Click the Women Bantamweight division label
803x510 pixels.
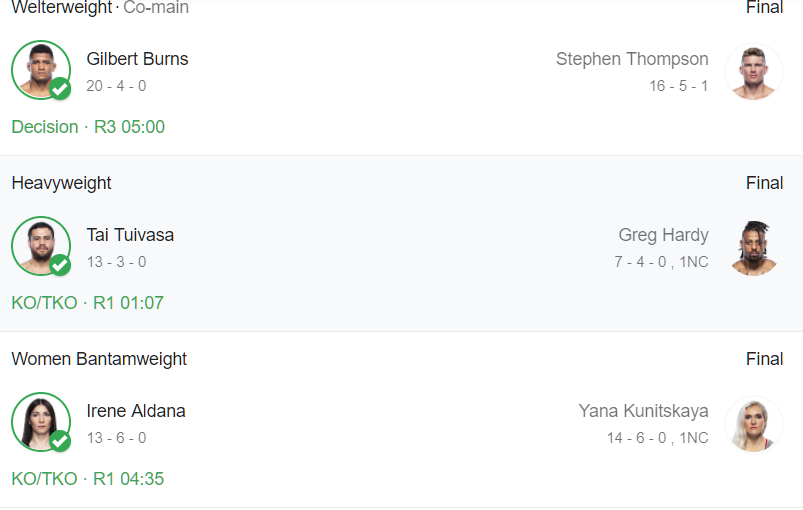tap(99, 359)
